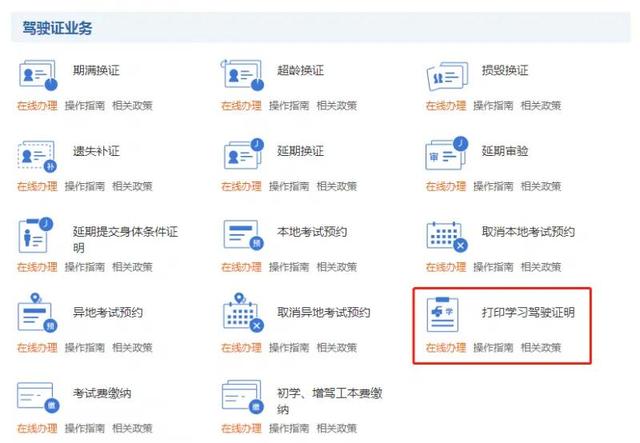Viewport: 640px width, 443px height.
Task: Open 操作指南 for 打印学习驾驶证明
Action: (x=493, y=348)
